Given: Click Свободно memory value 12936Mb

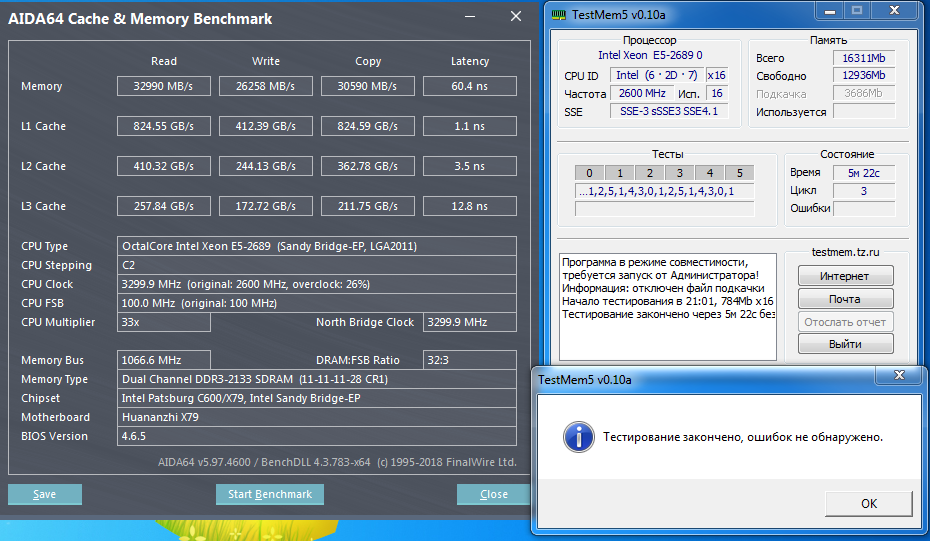Looking at the screenshot, I should click(x=864, y=75).
